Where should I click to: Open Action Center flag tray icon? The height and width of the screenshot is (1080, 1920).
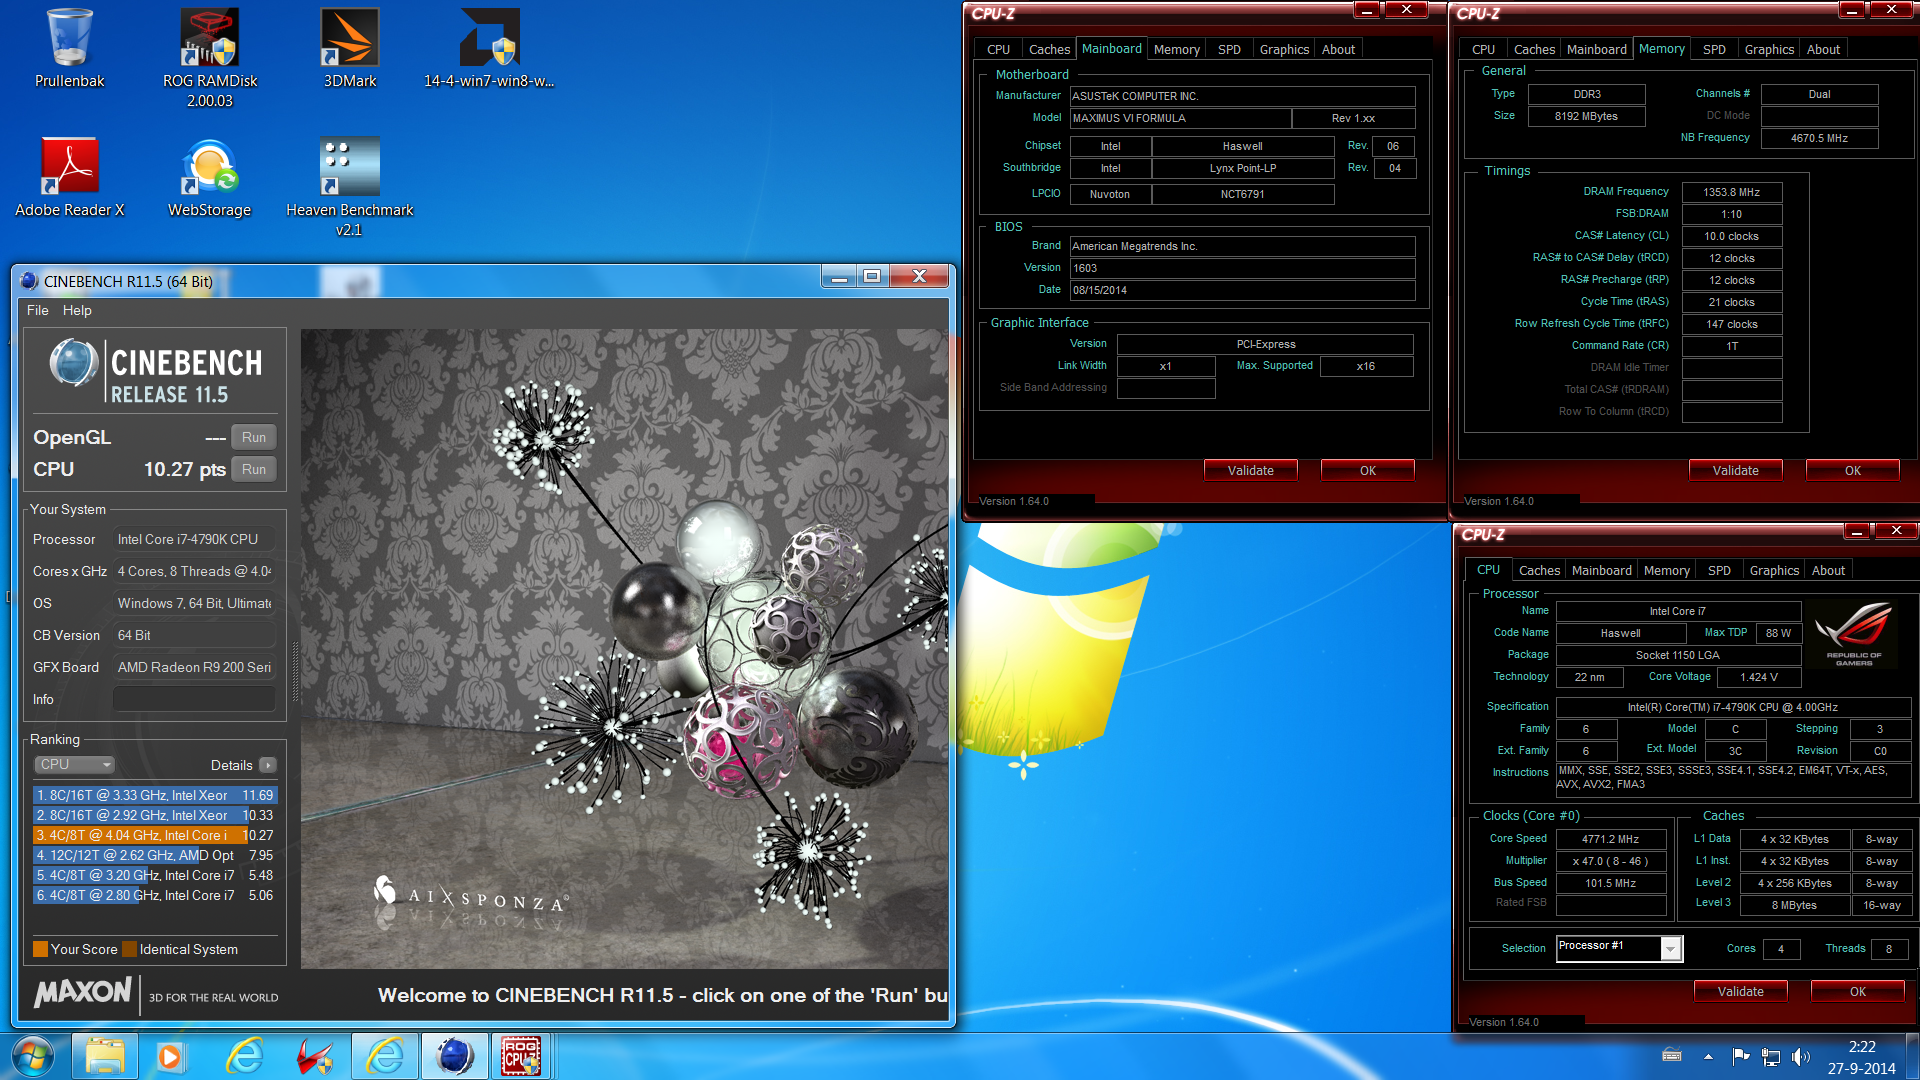pyautogui.click(x=1740, y=1056)
